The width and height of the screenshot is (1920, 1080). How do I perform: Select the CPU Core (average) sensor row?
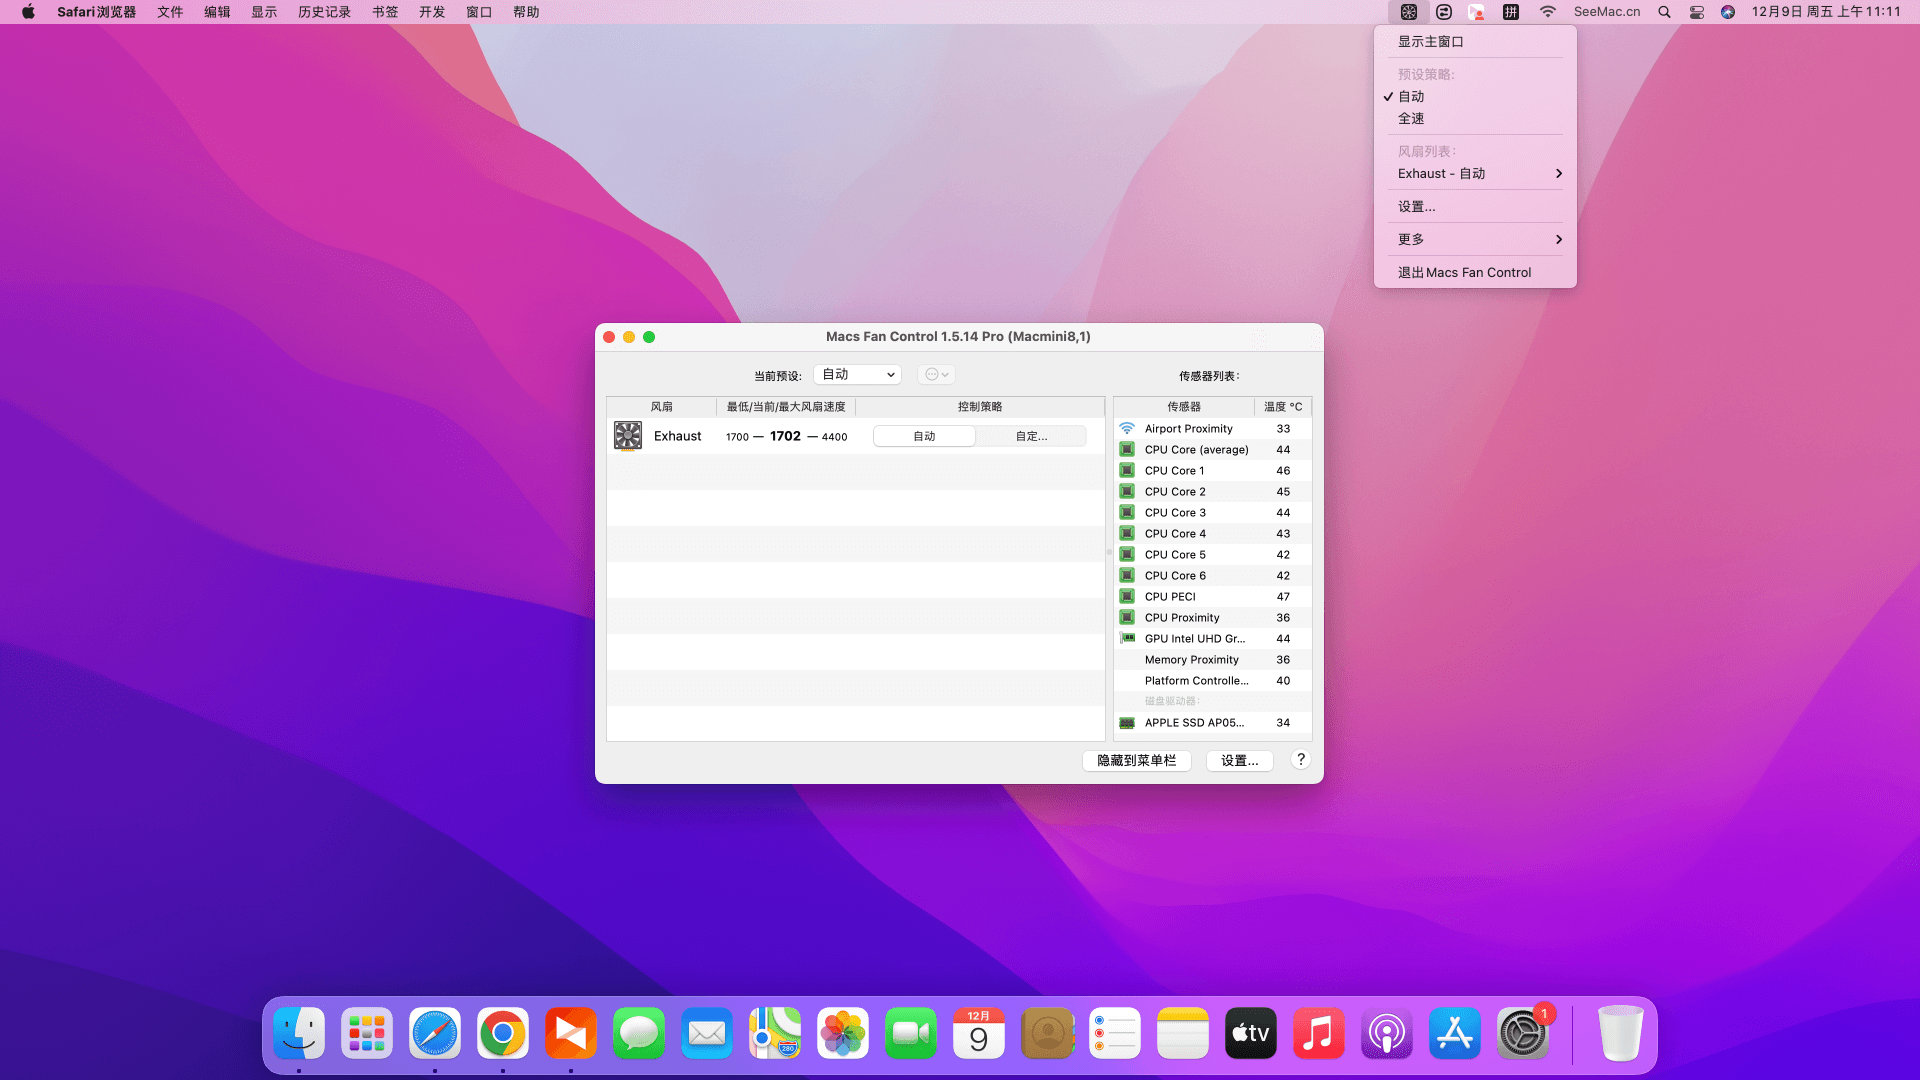click(1212, 450)
